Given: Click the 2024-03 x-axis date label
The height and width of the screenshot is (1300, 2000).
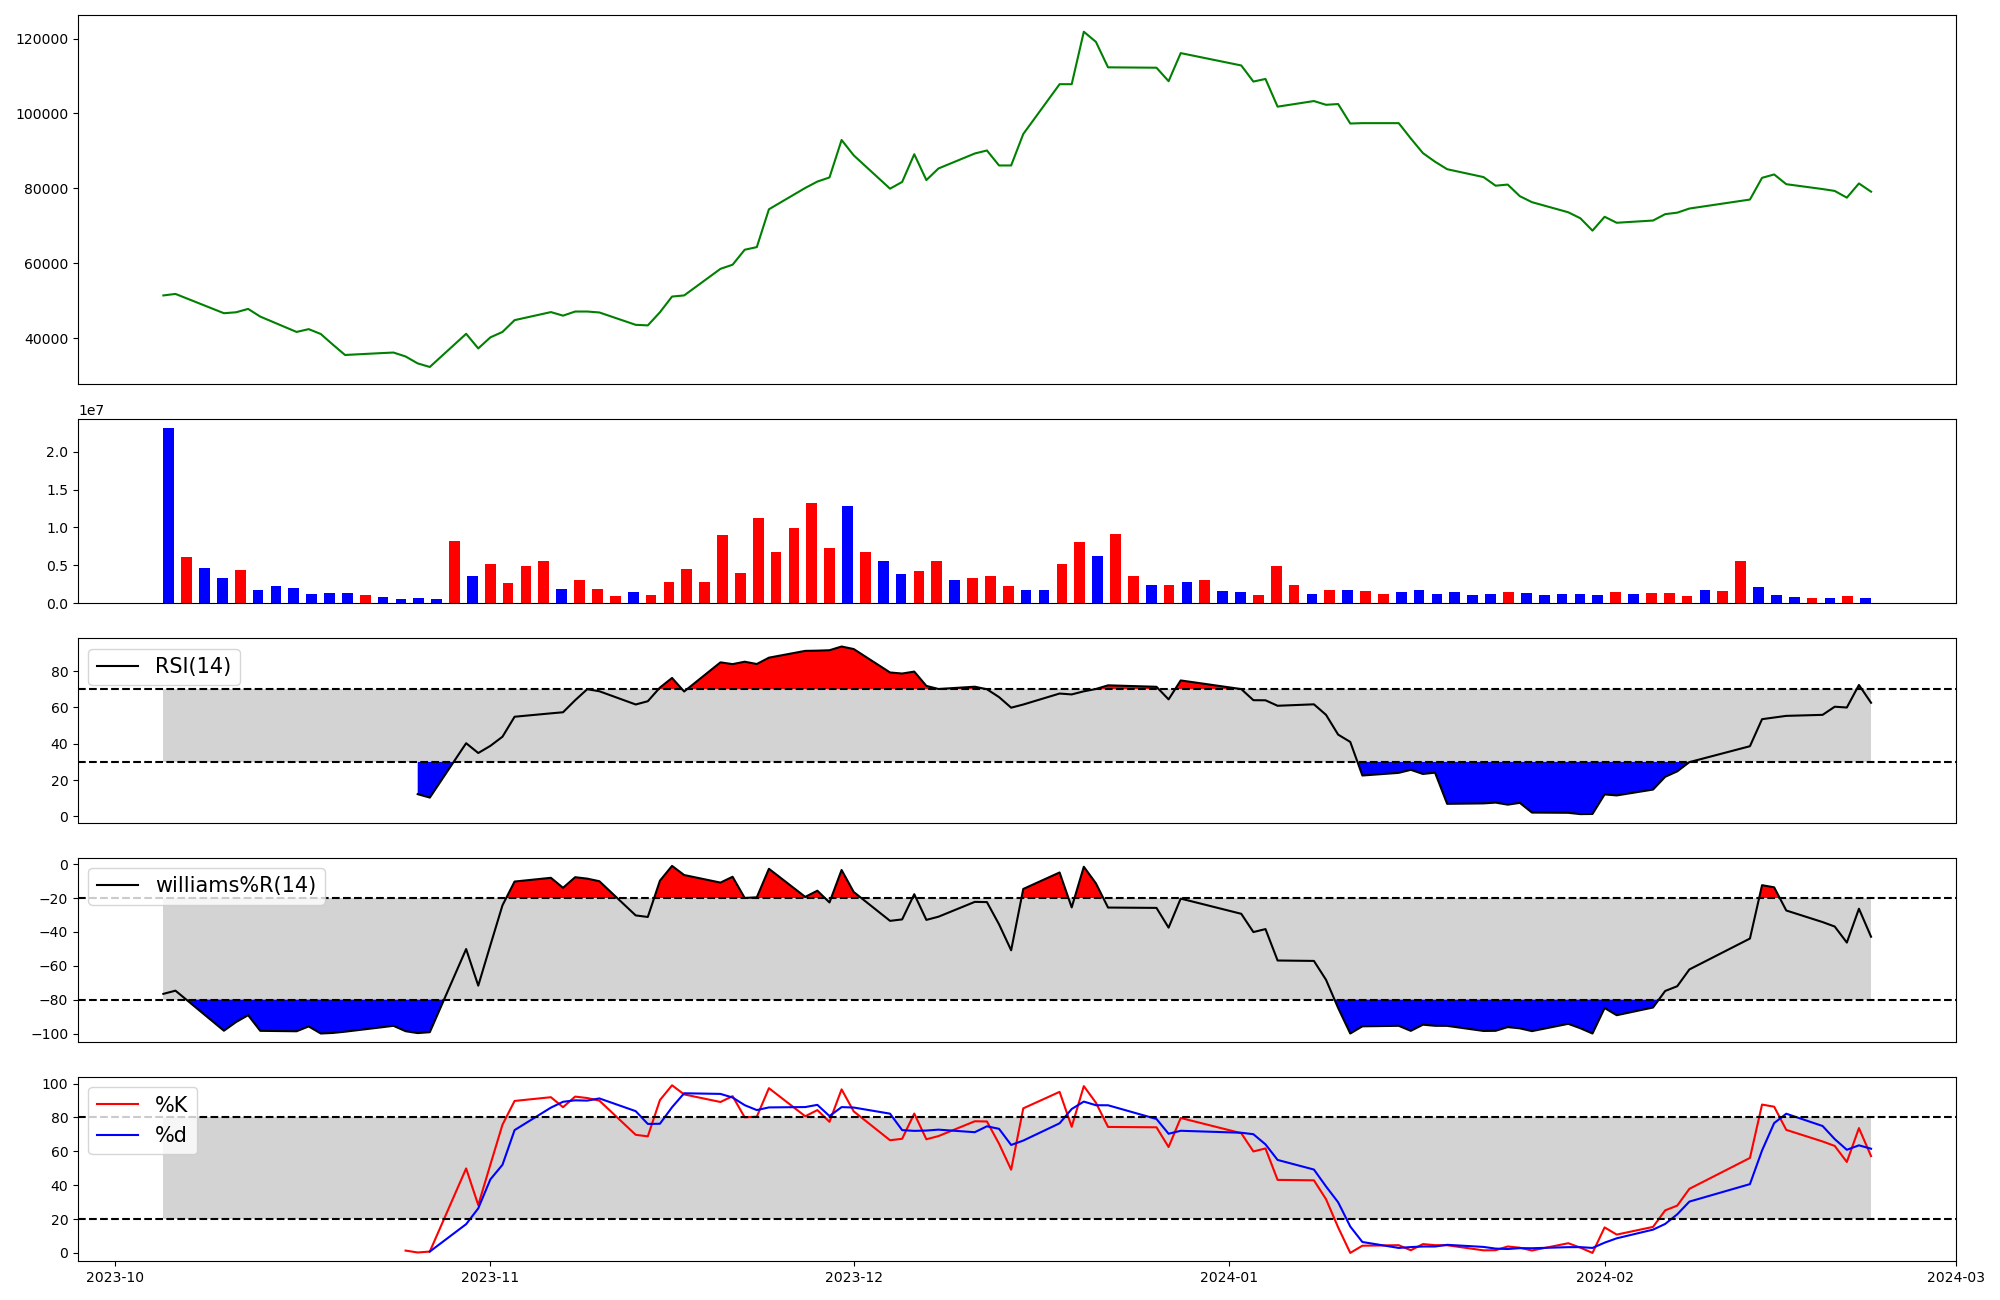Looking at the screenshot, I should (1955, 1277).
